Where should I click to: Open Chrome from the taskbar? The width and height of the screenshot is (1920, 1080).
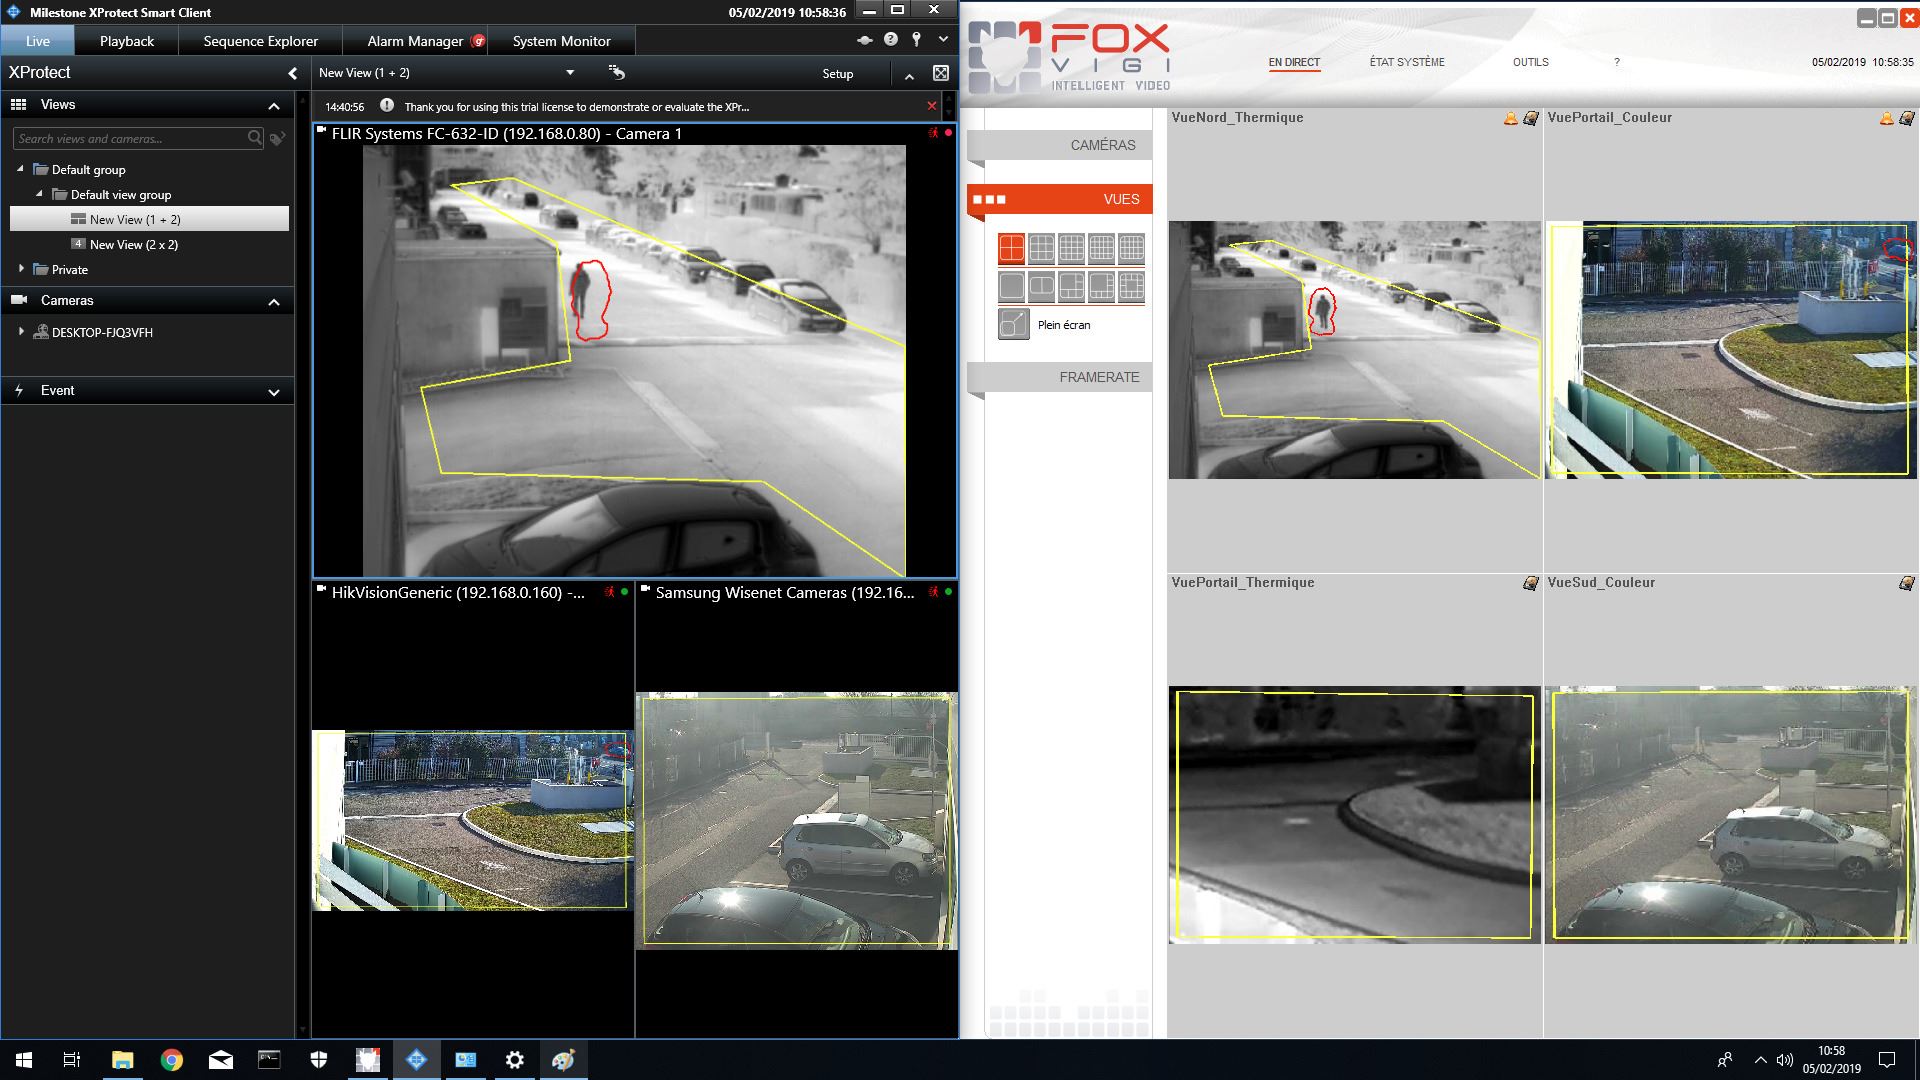pyautogui.click(x=172, y=1060)
